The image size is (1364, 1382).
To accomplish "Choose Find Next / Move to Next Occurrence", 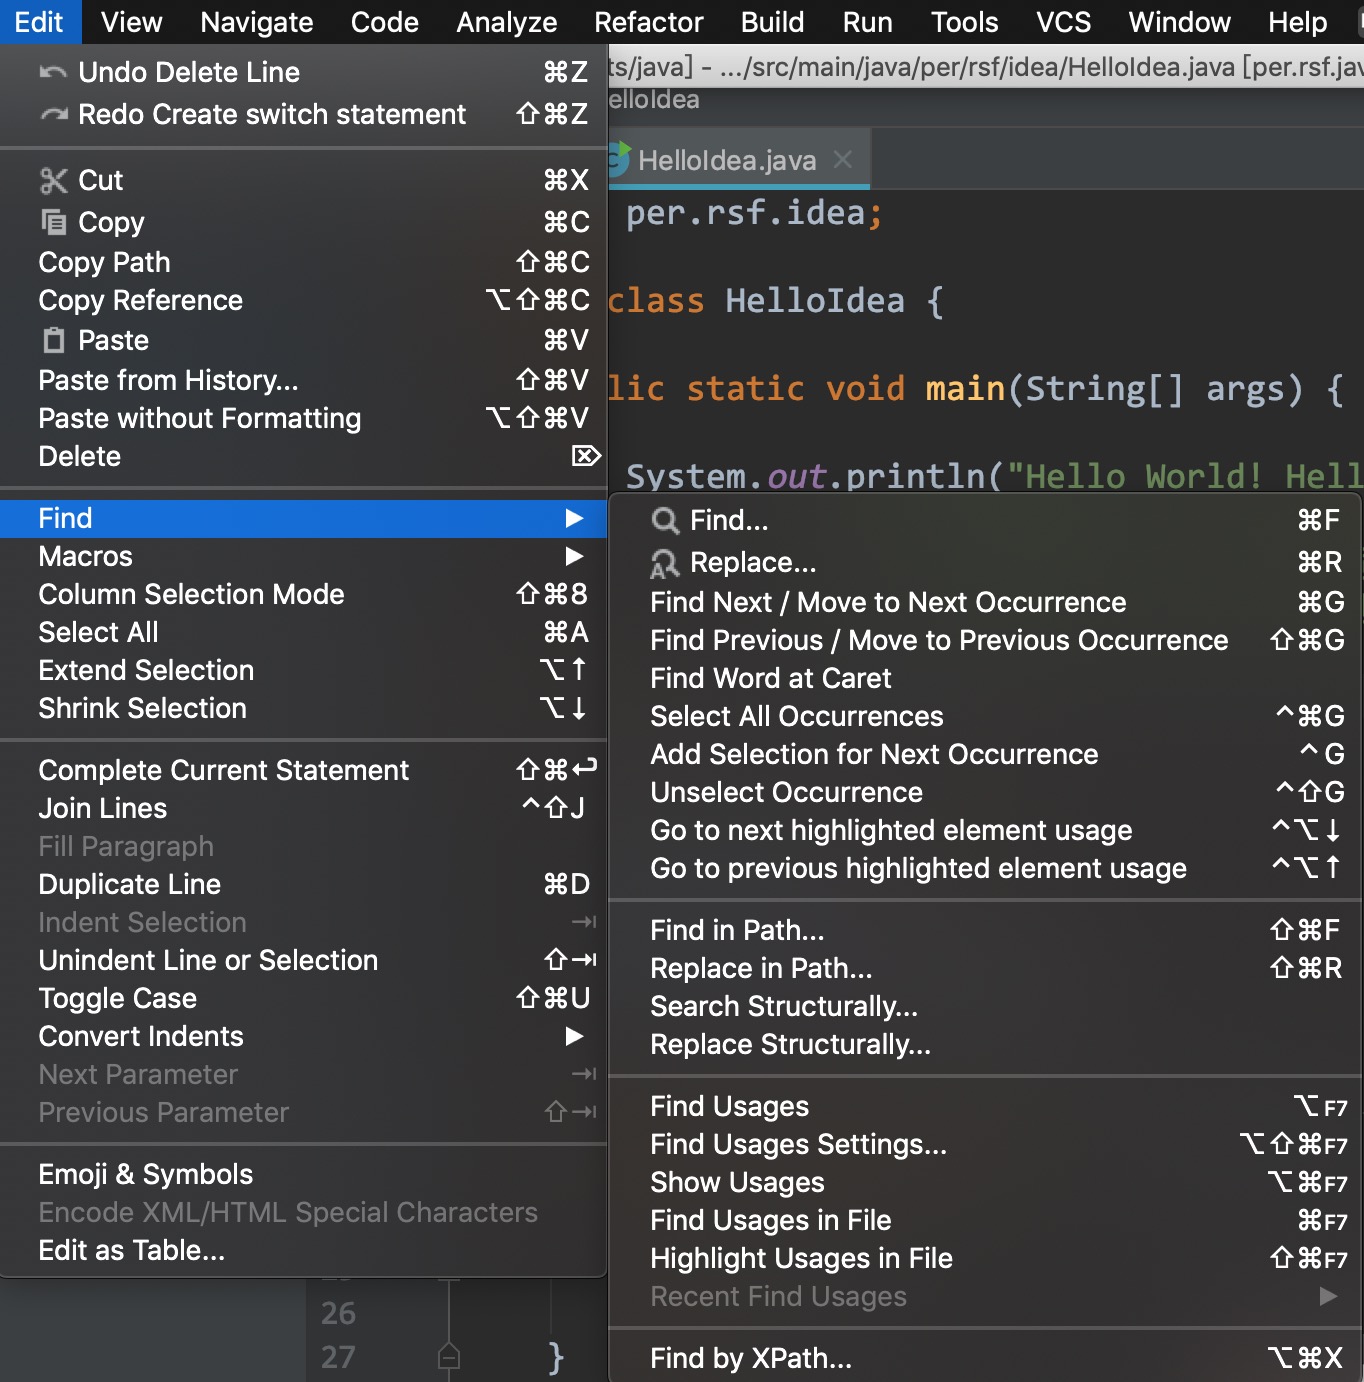I will click(985, 602).
